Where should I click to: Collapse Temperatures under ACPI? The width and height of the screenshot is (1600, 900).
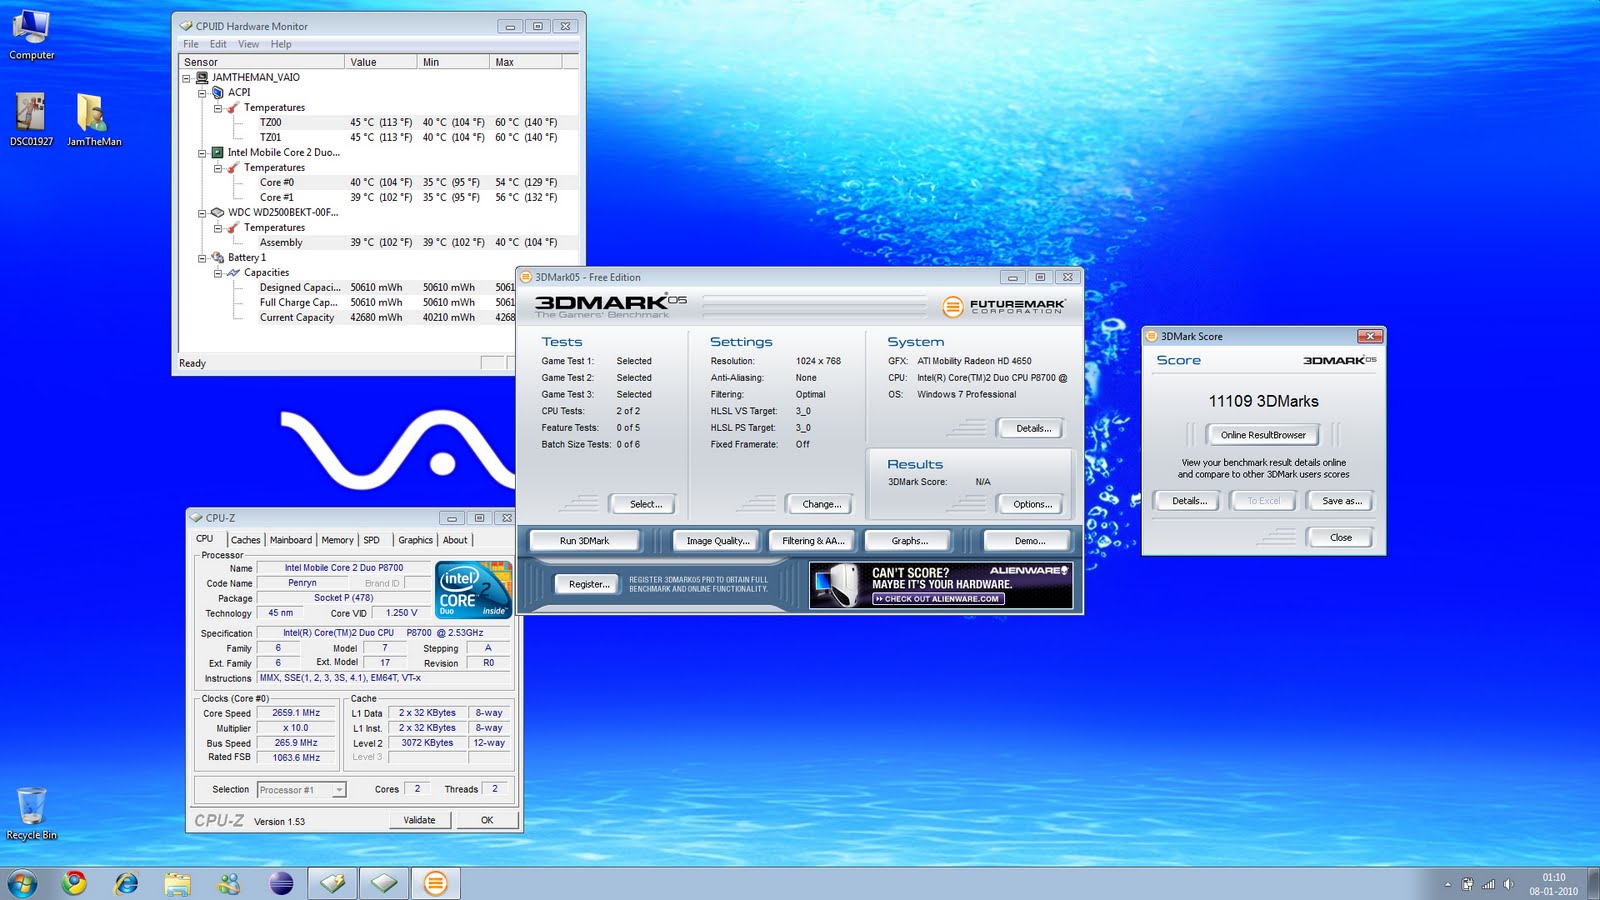(x=218, y=107)
